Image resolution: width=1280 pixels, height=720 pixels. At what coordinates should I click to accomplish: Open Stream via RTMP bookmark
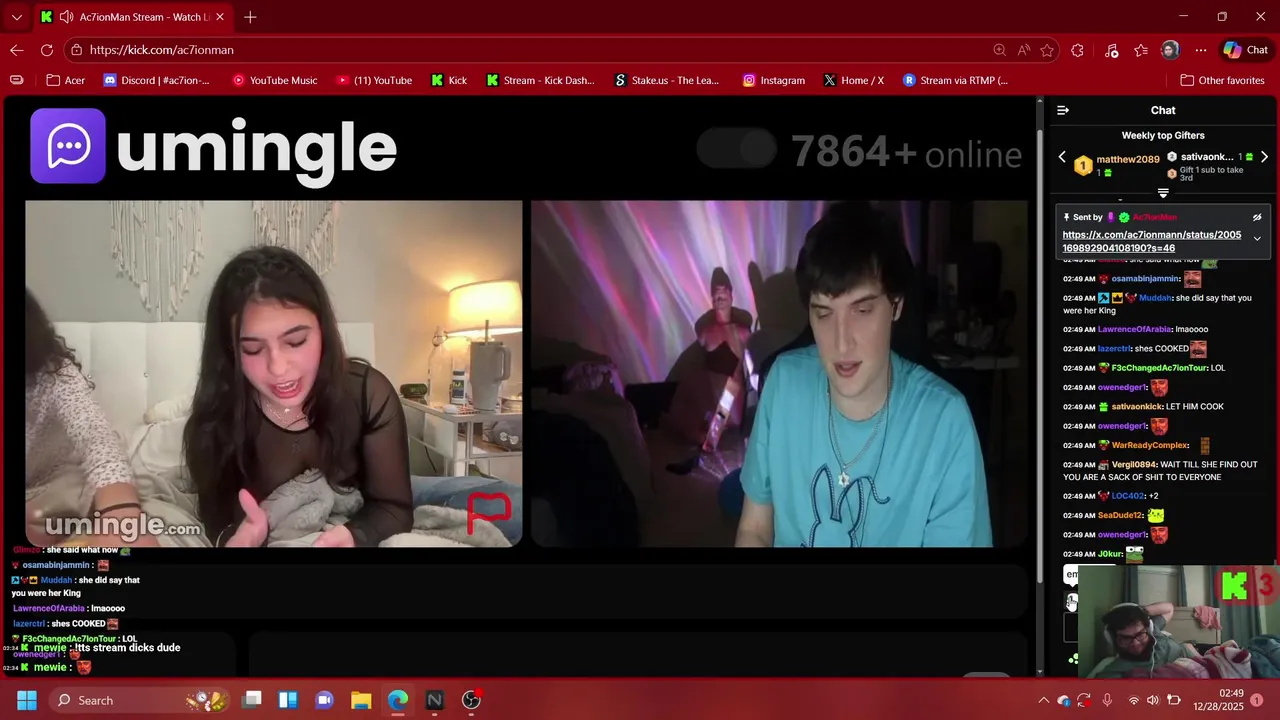[955, 80]
